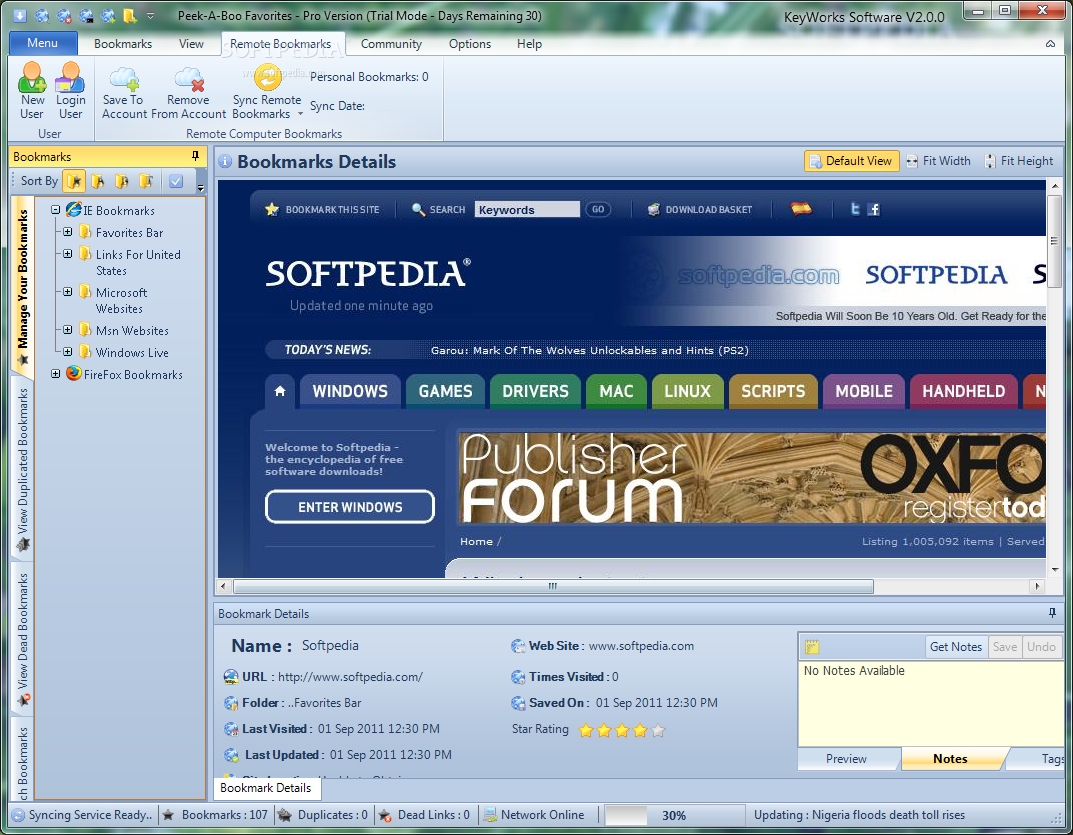Click the globe with magnifier quick-access icon
Screen dimensions: 1073x835
pos(42,15)
